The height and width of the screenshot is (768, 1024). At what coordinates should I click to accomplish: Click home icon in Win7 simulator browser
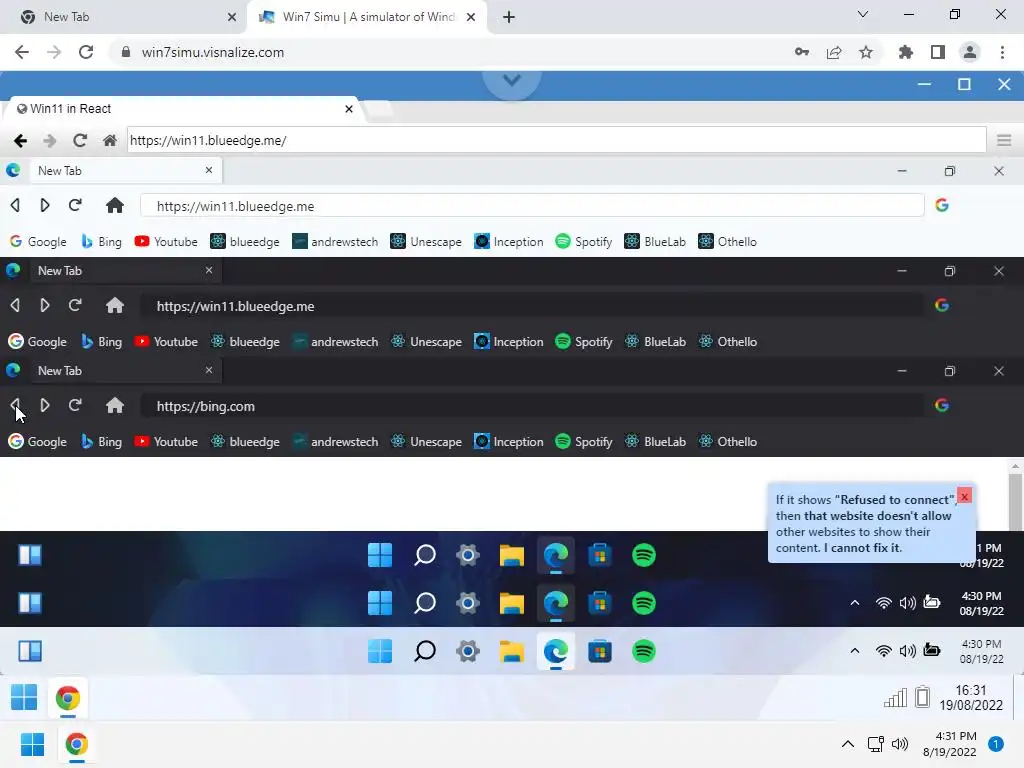(110, 140)
